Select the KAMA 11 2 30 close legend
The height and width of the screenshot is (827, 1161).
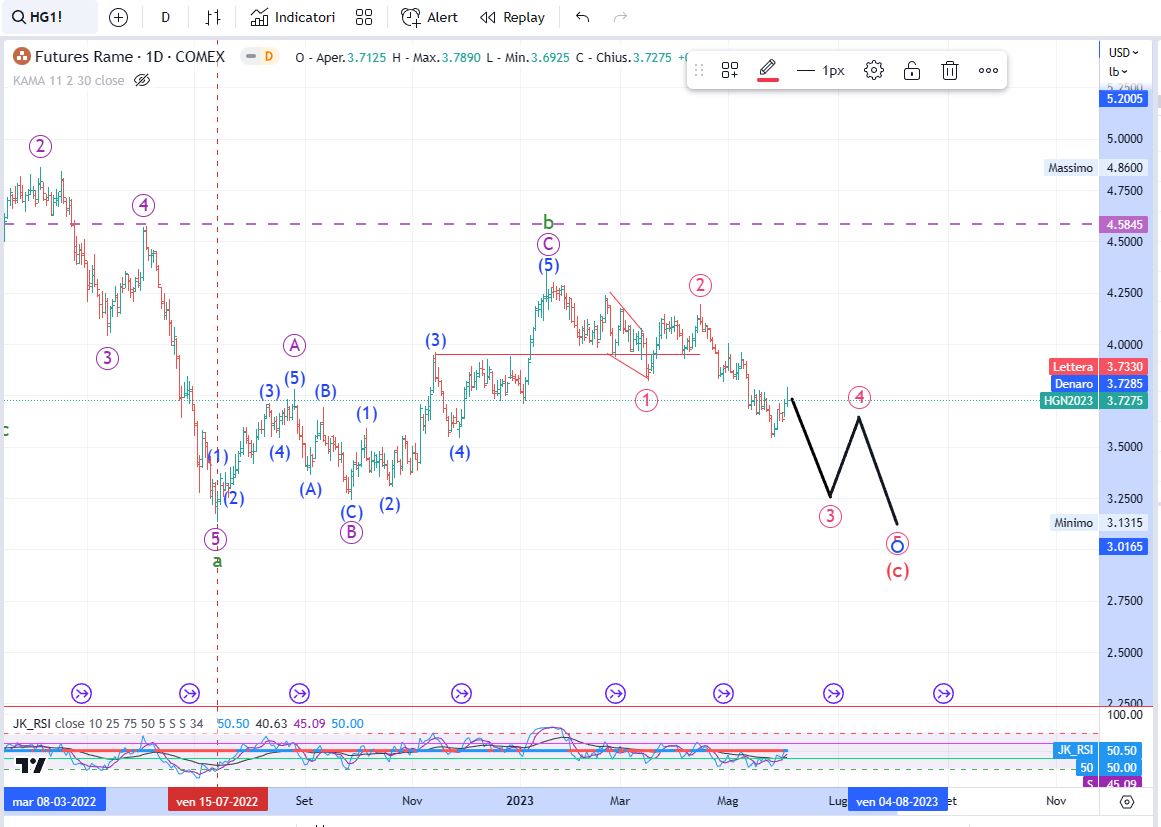68,80
